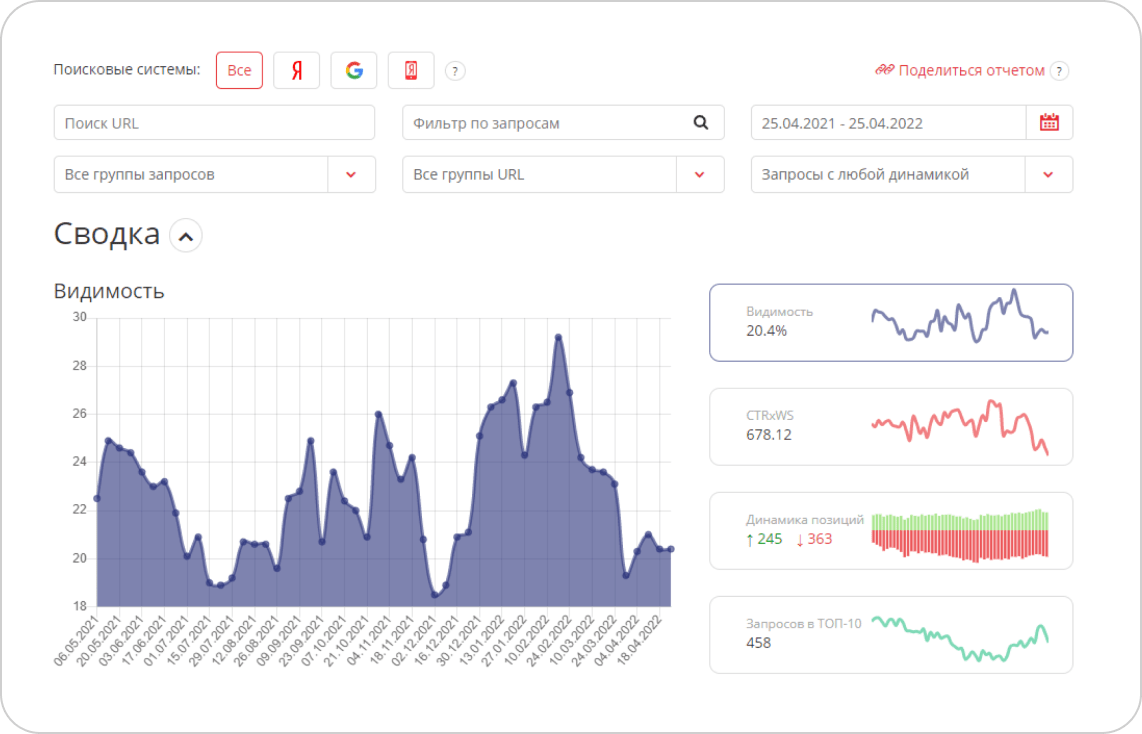The height and width of the screenshot is (734, 1142).
Task: Select the Все search engines toggle
Action: click(x=240, y=71)
